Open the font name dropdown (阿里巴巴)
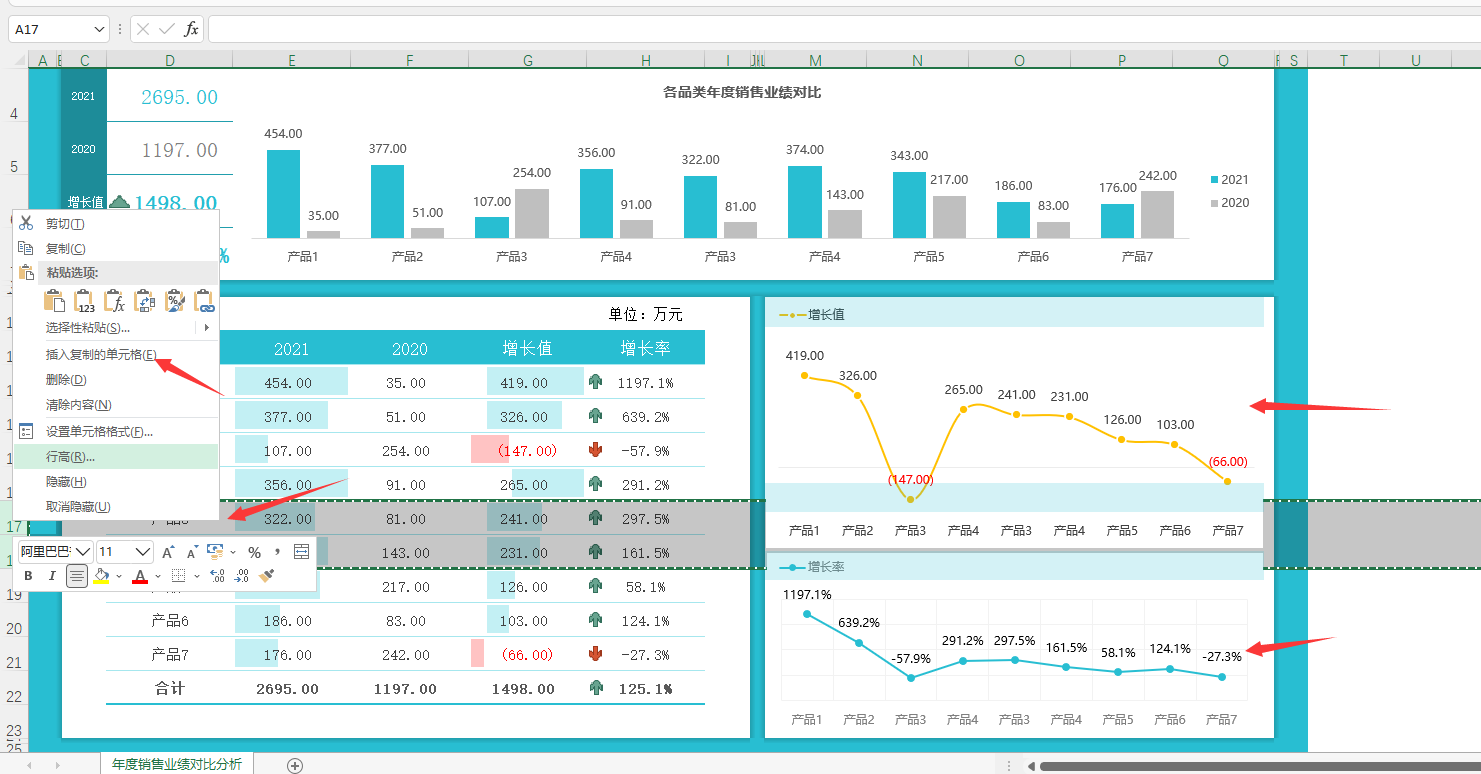Image resolution: width=1481 pixels, height=774 pixels. [x=82, y=552]
